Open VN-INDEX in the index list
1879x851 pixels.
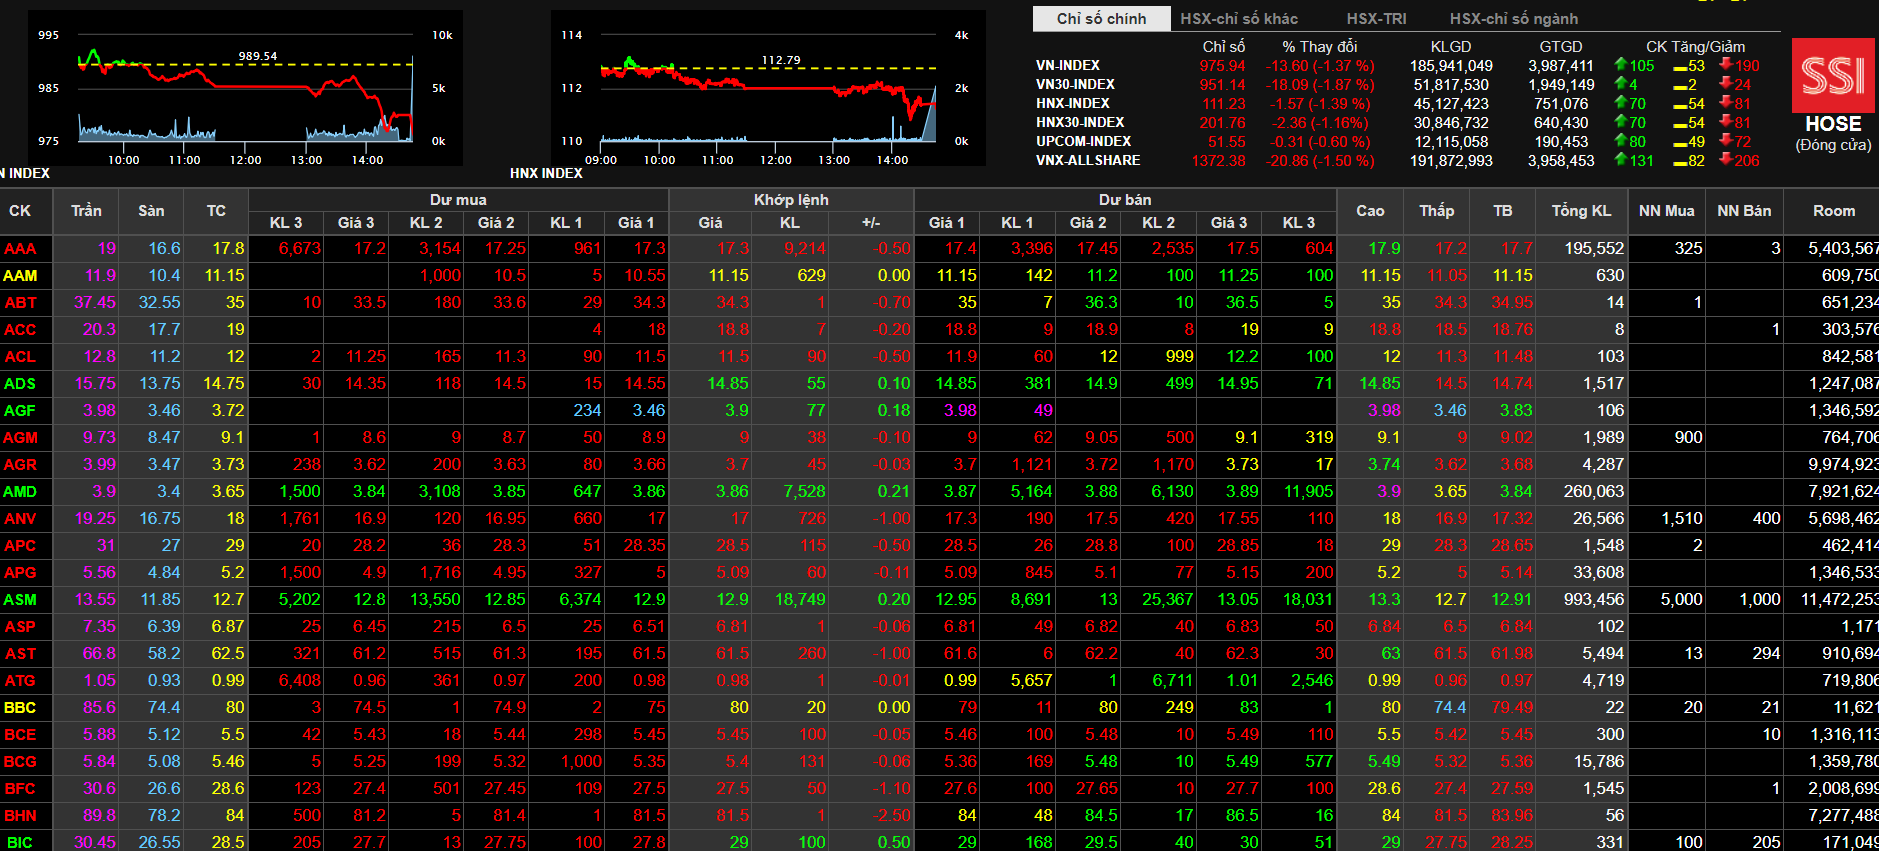[x=1068, y=65]
